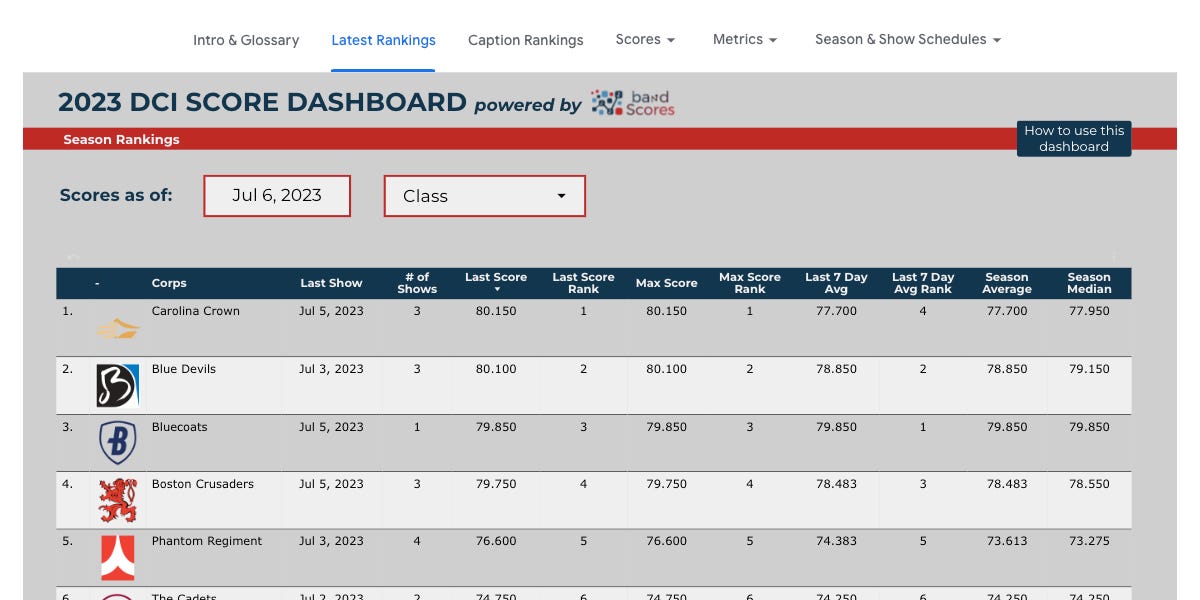Viewport: 1200px width, 600px height.
Task: Click the Boston Crusaders corps name
Action: click(203, 484)
